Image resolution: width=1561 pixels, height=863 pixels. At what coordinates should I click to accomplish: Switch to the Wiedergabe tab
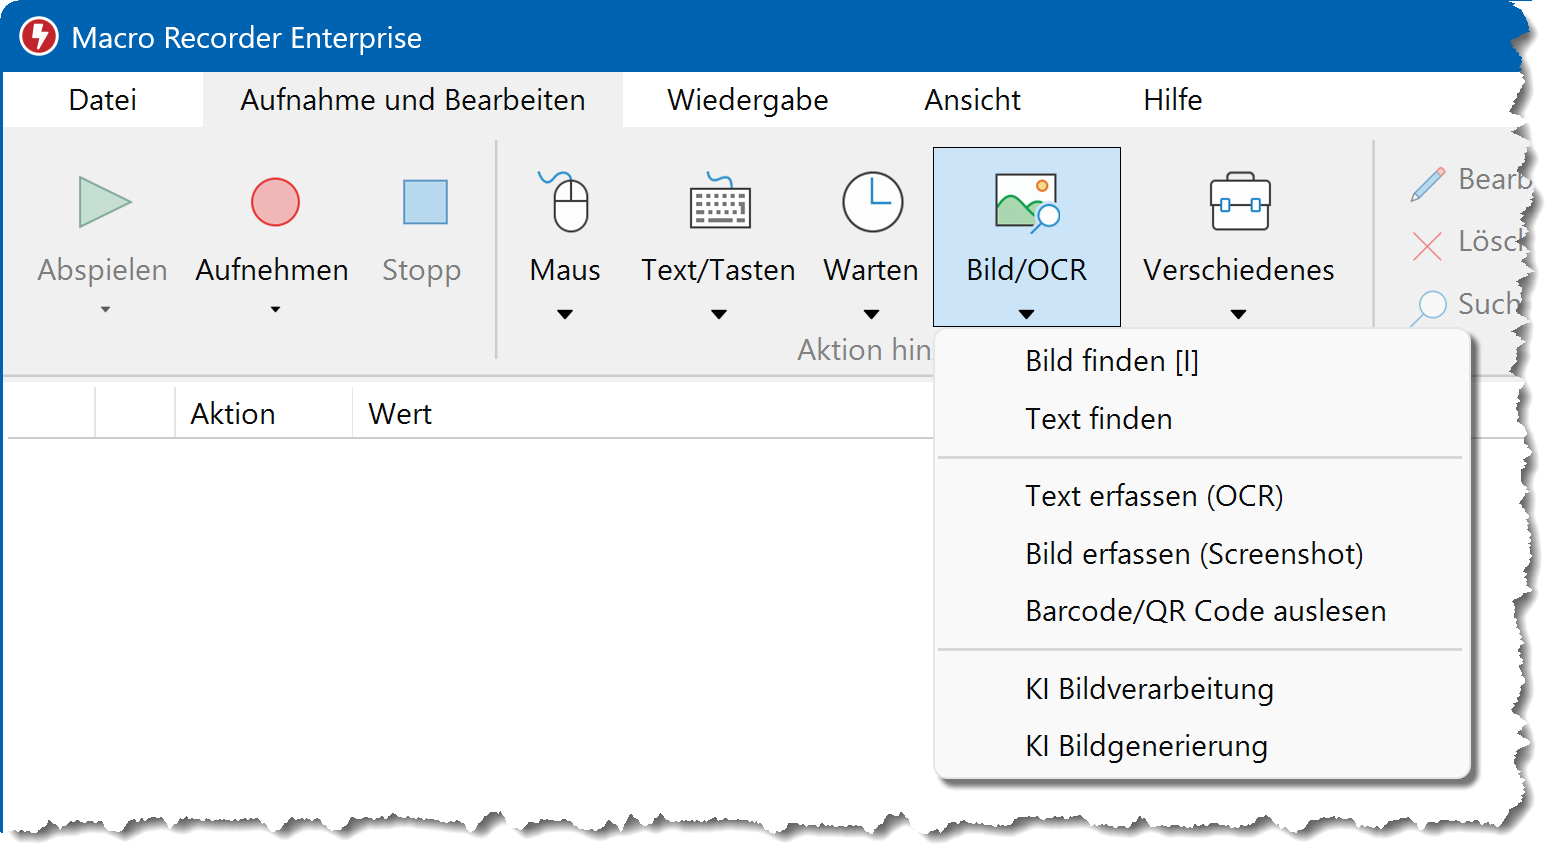pos(747,100)
